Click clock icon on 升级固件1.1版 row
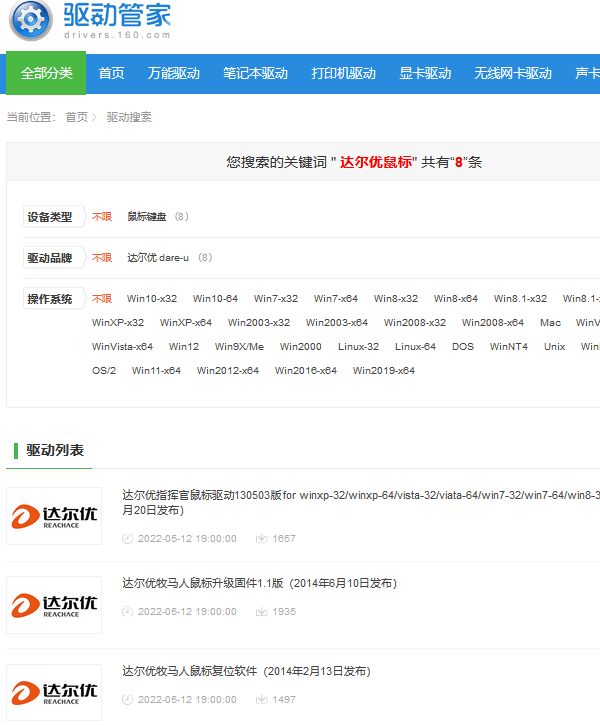Viewport: 600px width, 726px height. coord(127,612)
